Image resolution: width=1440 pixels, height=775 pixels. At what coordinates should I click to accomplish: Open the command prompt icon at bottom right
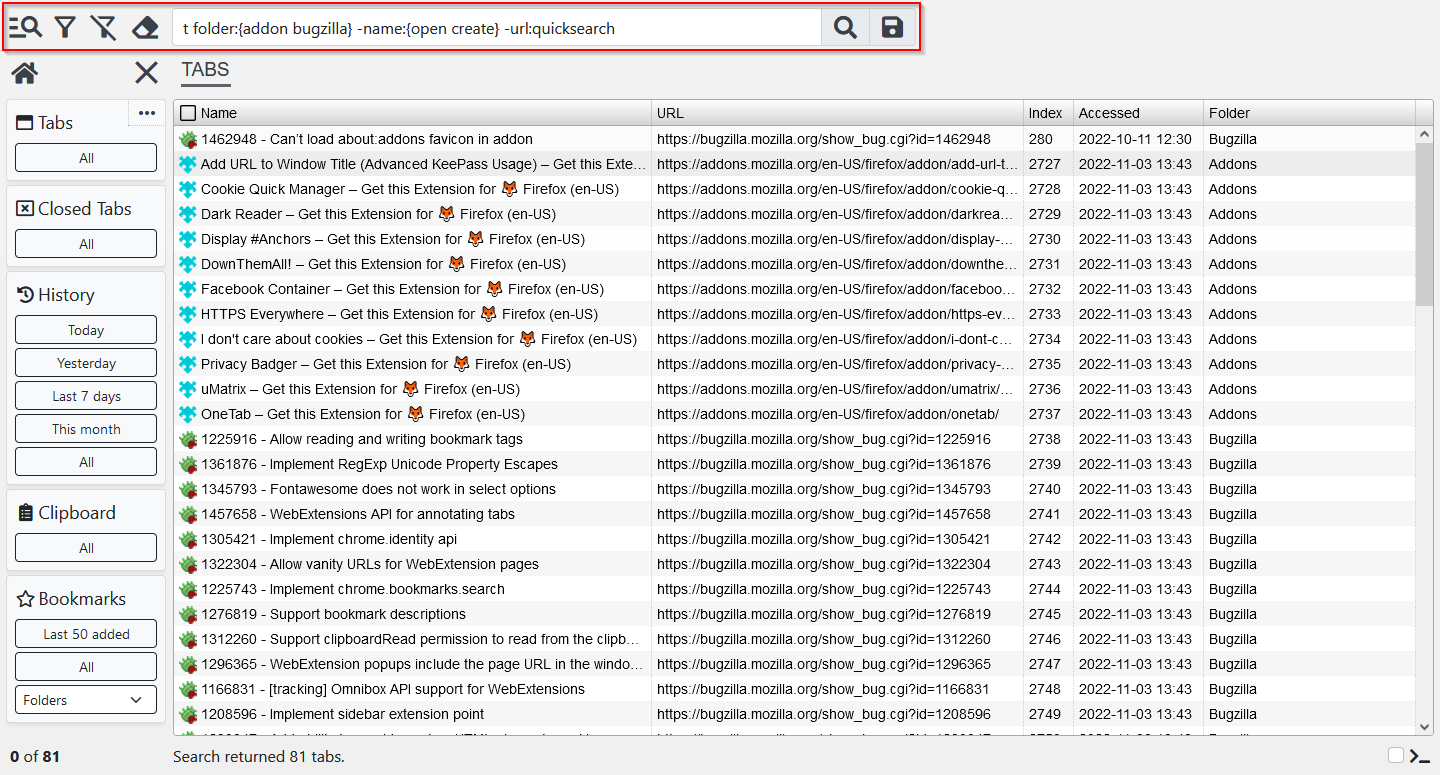(1419, 756)
